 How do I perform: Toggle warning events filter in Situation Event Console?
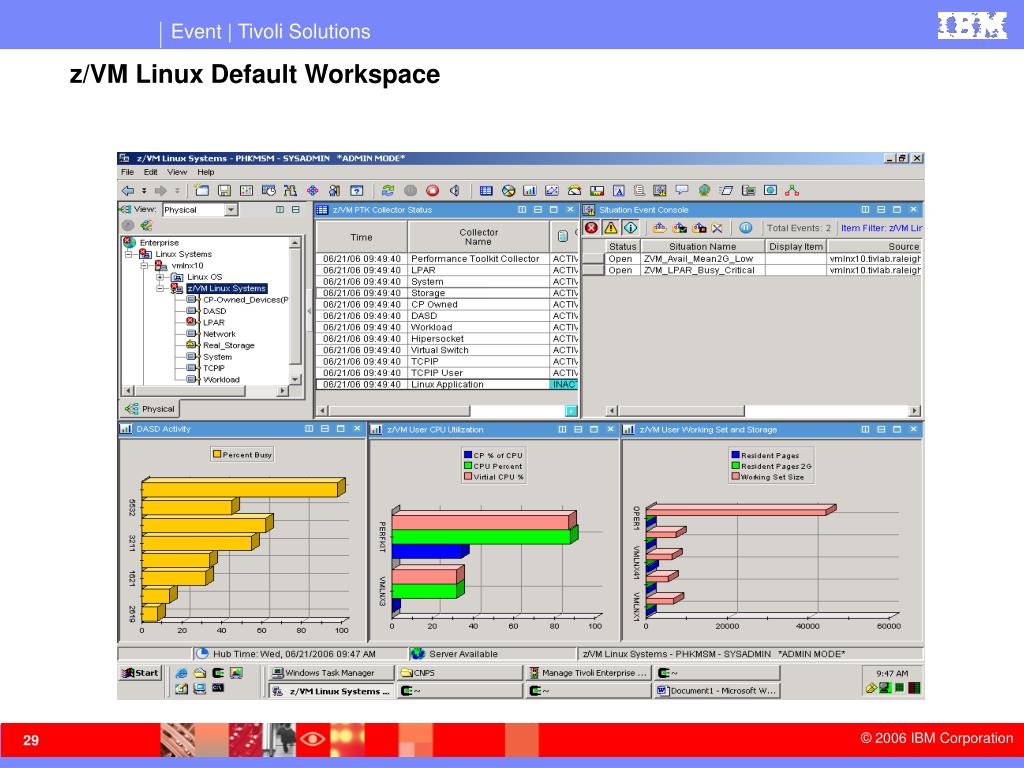tap(610, 227)
